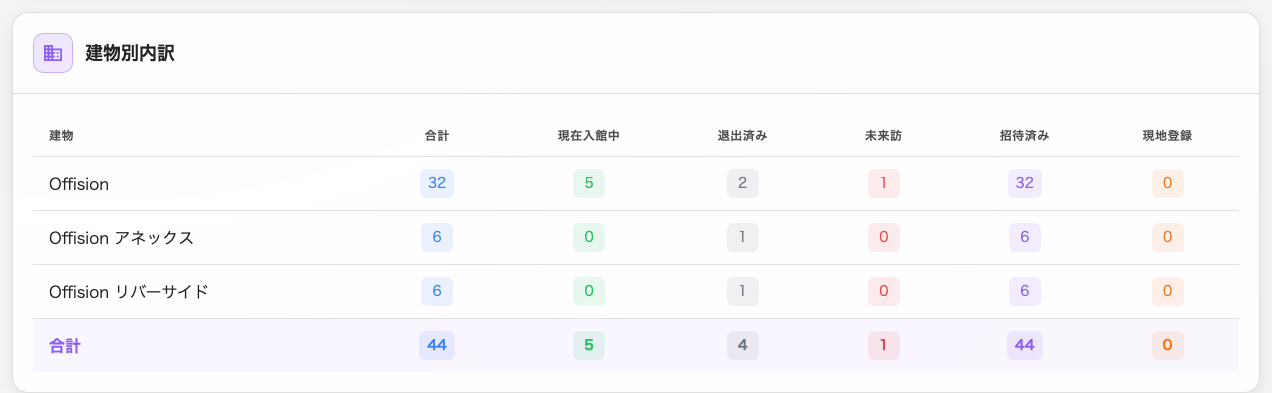Click the 建物別内訳 heading
This screenshot has width=1272, height=393.
pos(131,53)
